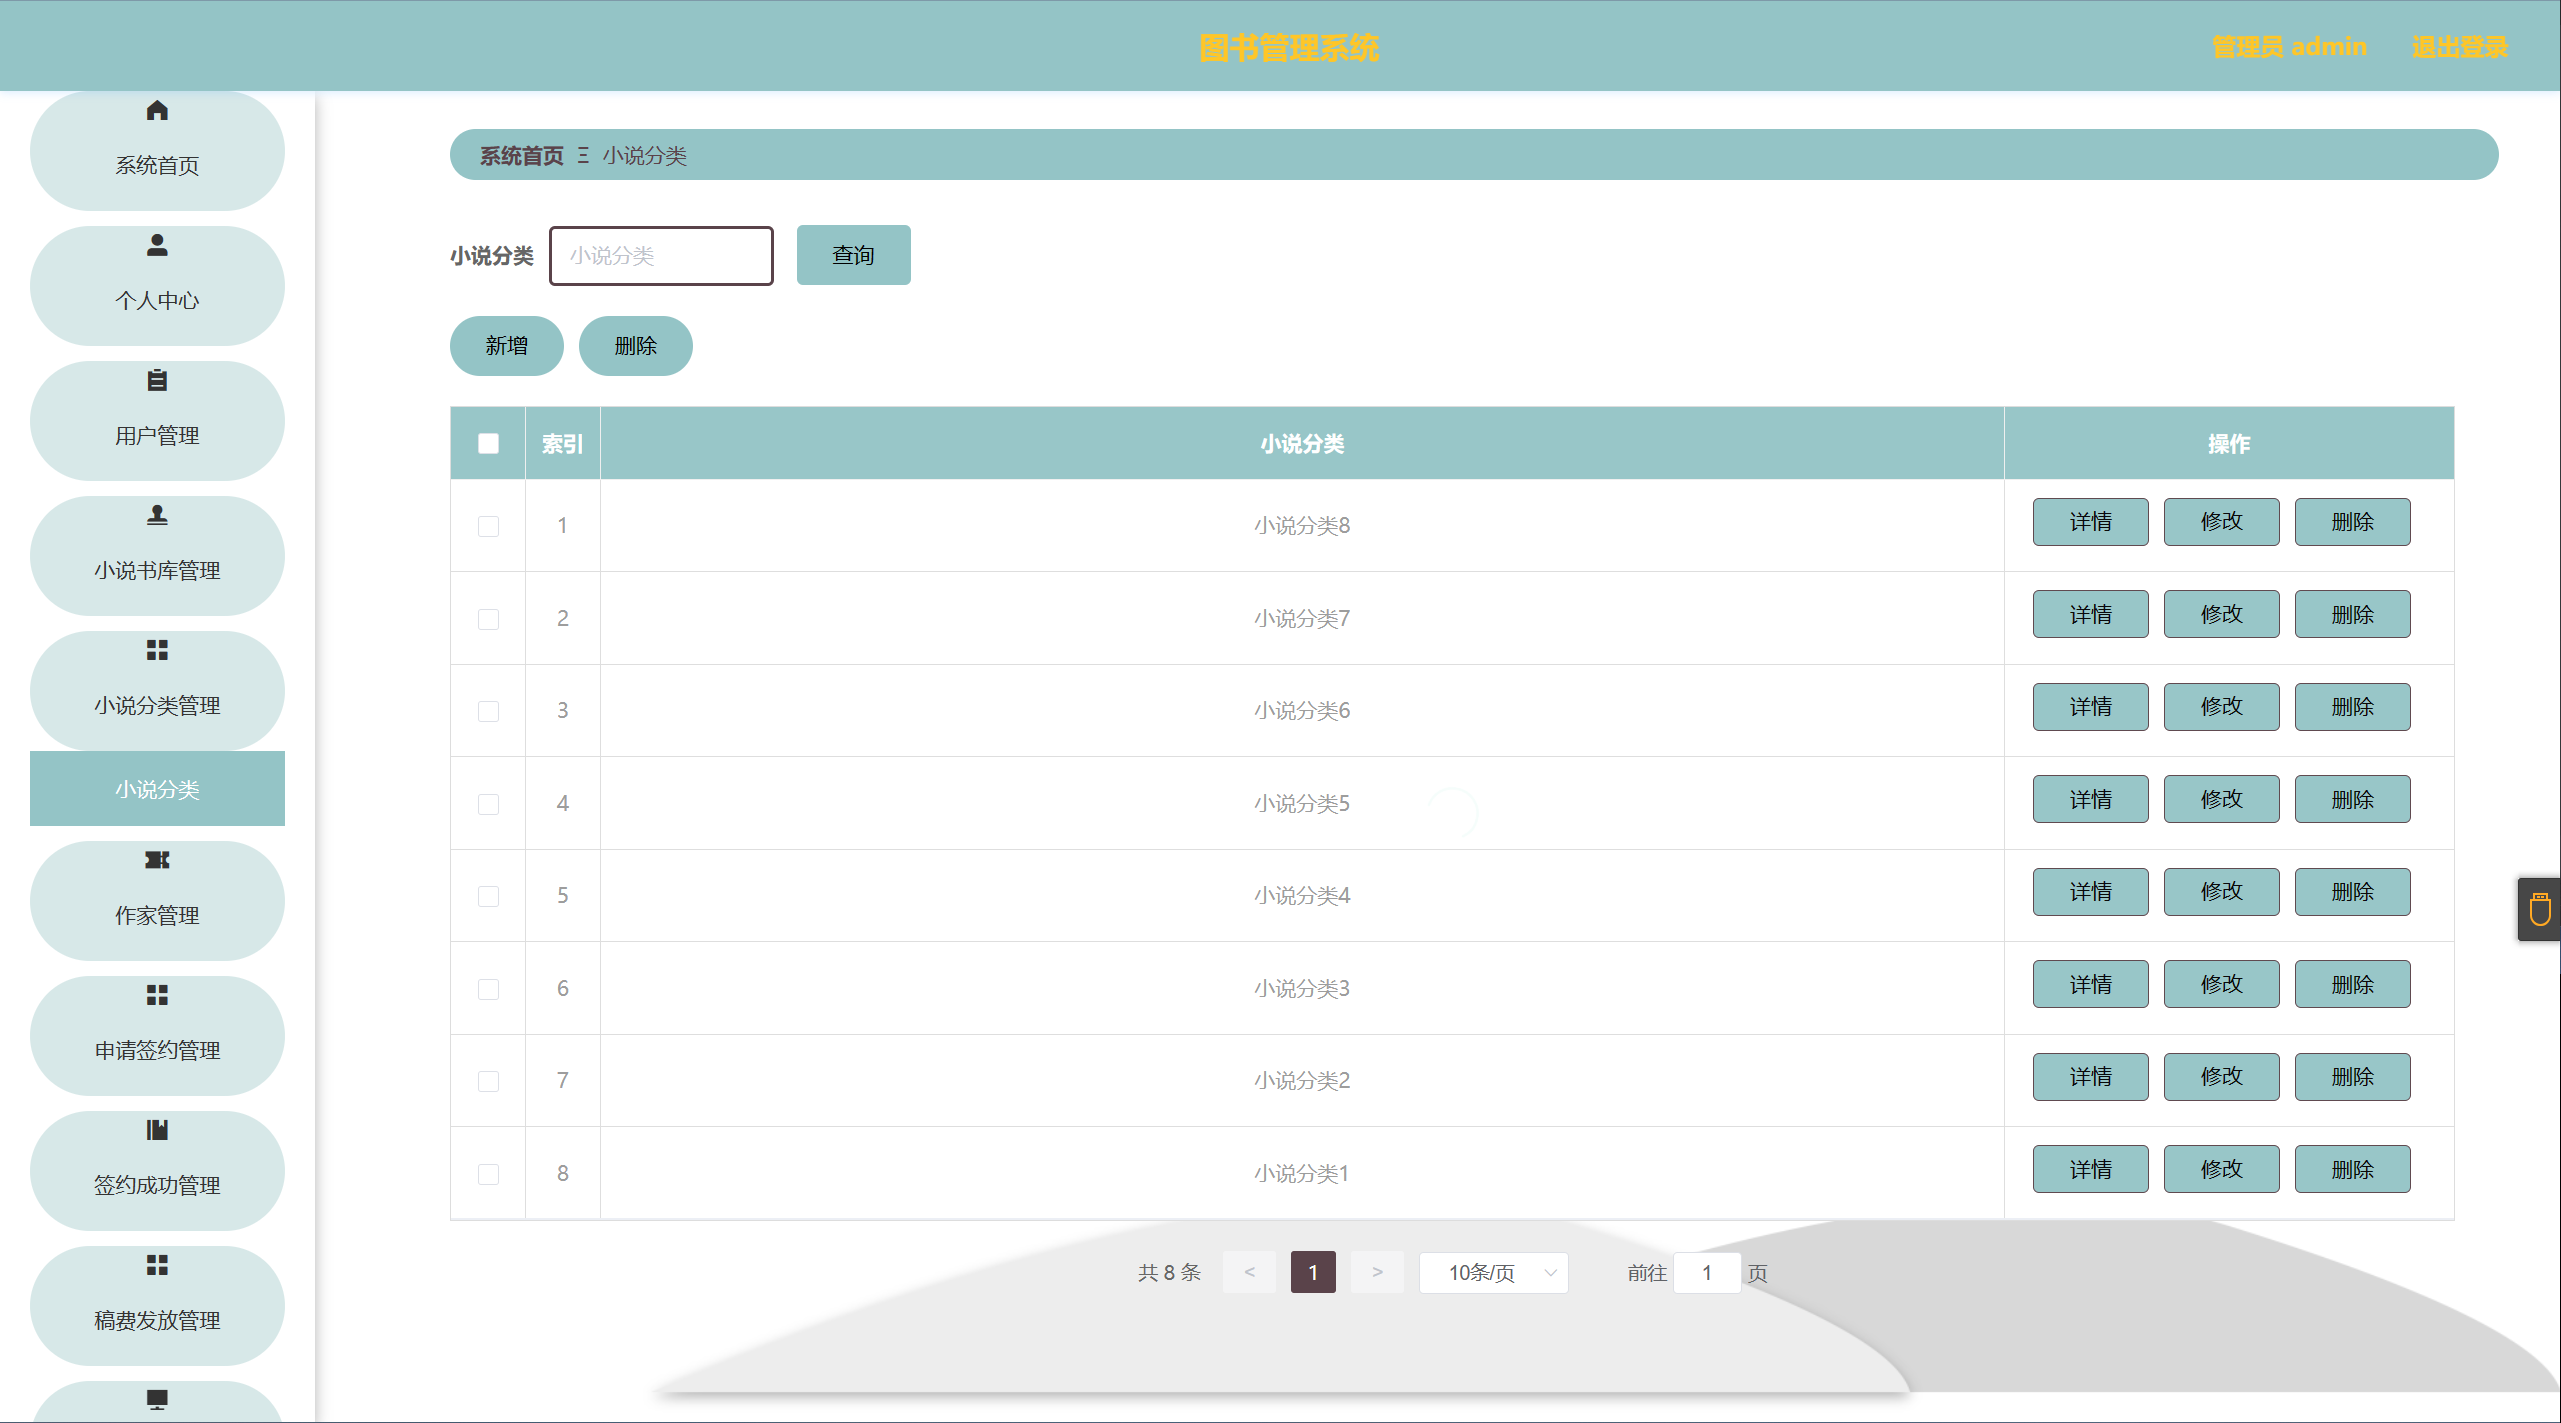
Task: Click the 小说分类 search input field
Action: point(661,256)
